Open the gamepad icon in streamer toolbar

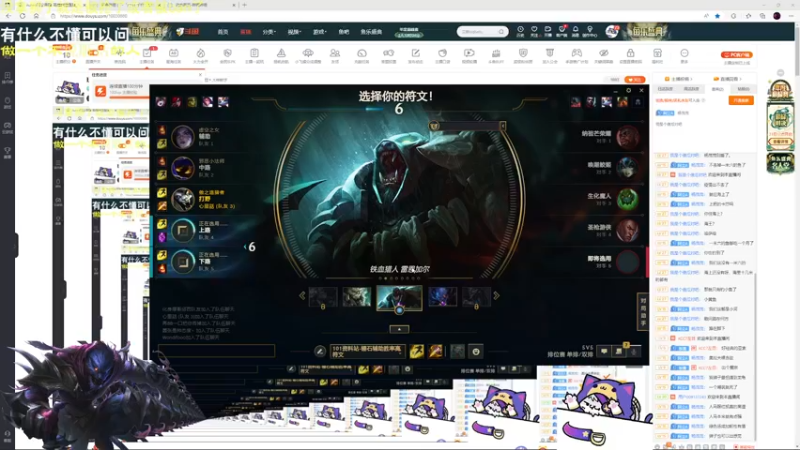pyautogui.click(x=577, y=55)
